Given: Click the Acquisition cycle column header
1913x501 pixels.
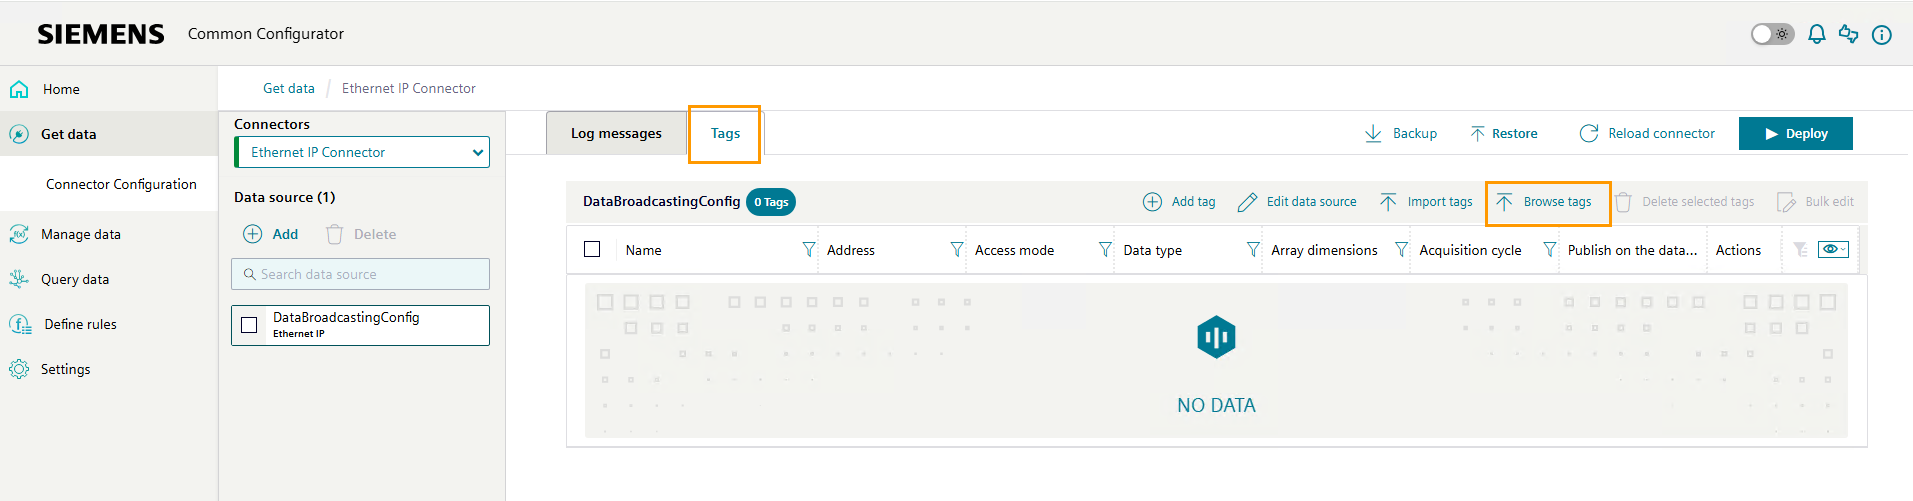Looking at the screenshot, I should tap(1470, 250).
